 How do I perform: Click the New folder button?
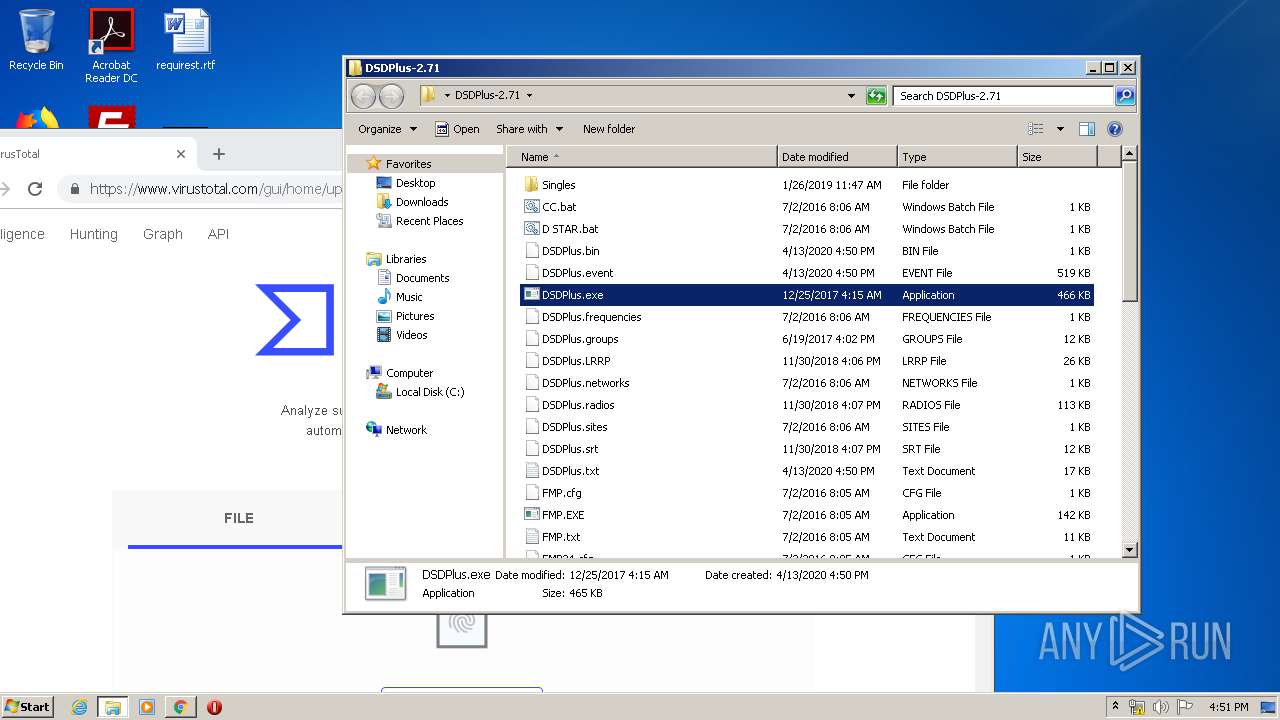[x=609, y=129]
